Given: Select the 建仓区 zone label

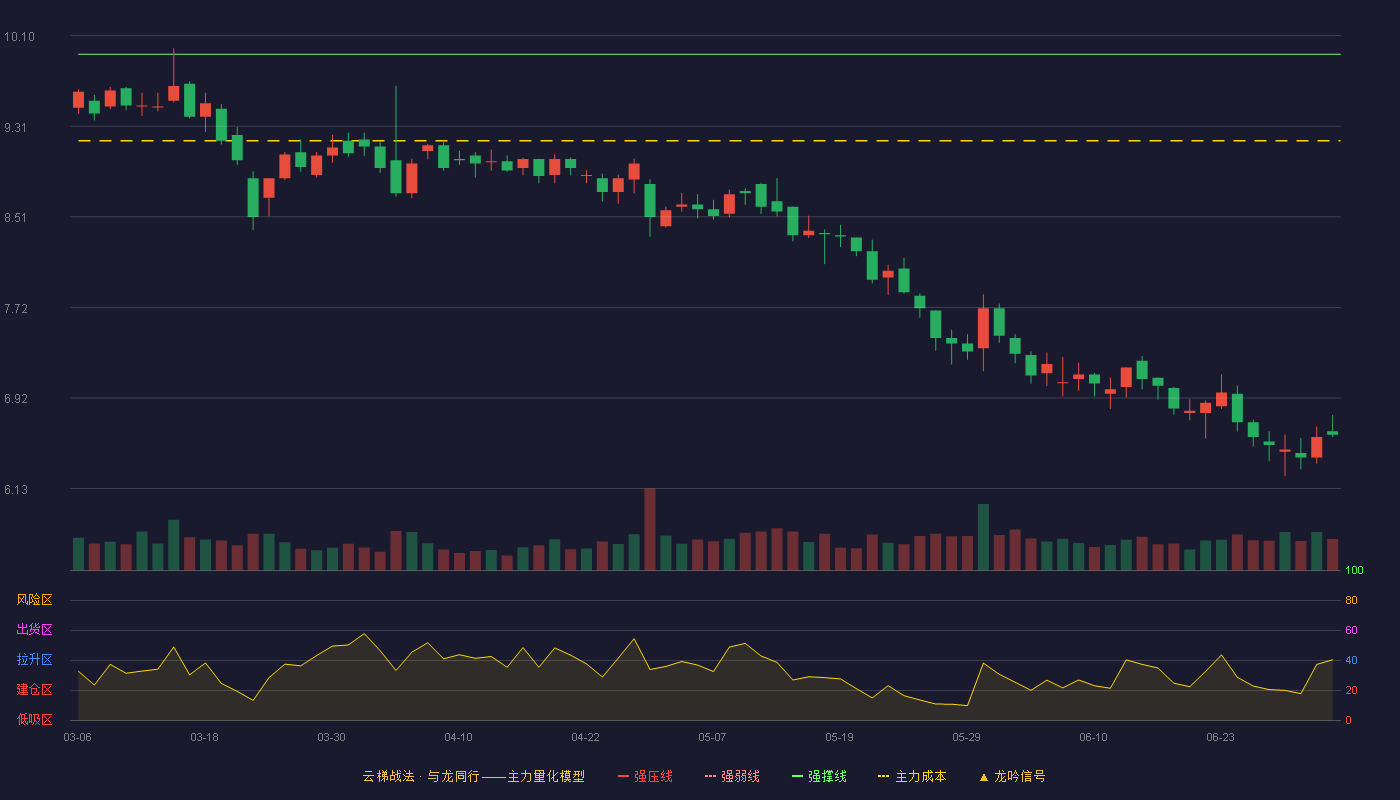Looking at the screenshot, I should click(34, 690).
